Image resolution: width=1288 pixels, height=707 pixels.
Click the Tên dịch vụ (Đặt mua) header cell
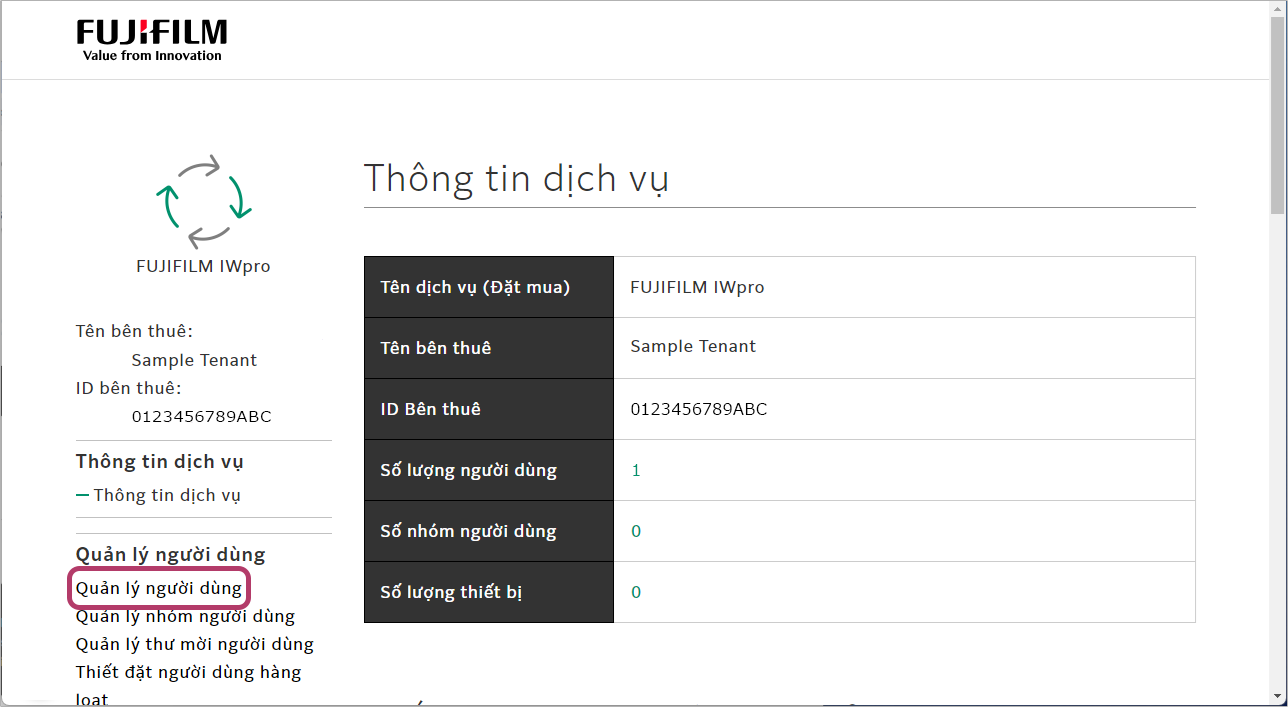pos(489,287)
